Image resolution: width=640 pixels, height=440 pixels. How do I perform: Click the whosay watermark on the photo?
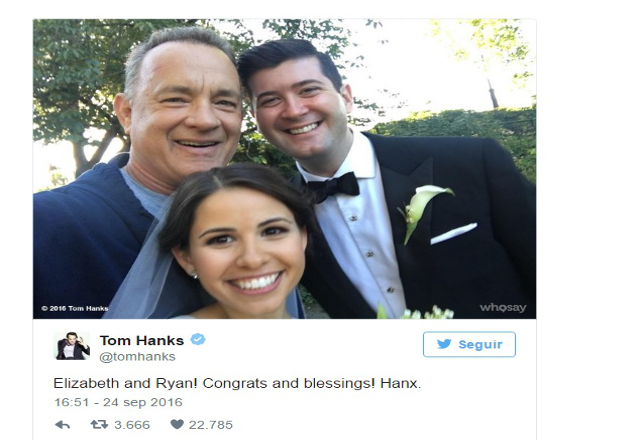503,307
